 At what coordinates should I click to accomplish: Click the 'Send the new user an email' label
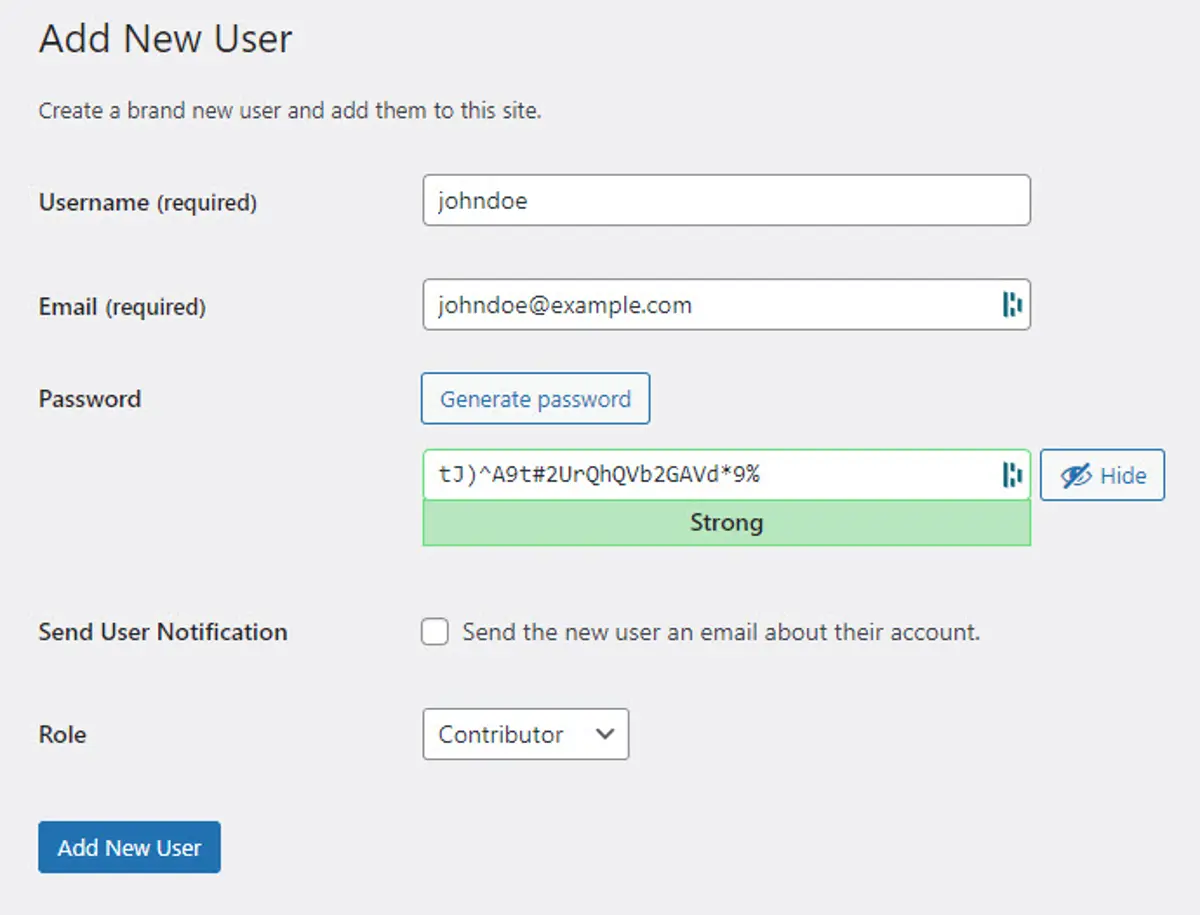(x=720, y=632)
